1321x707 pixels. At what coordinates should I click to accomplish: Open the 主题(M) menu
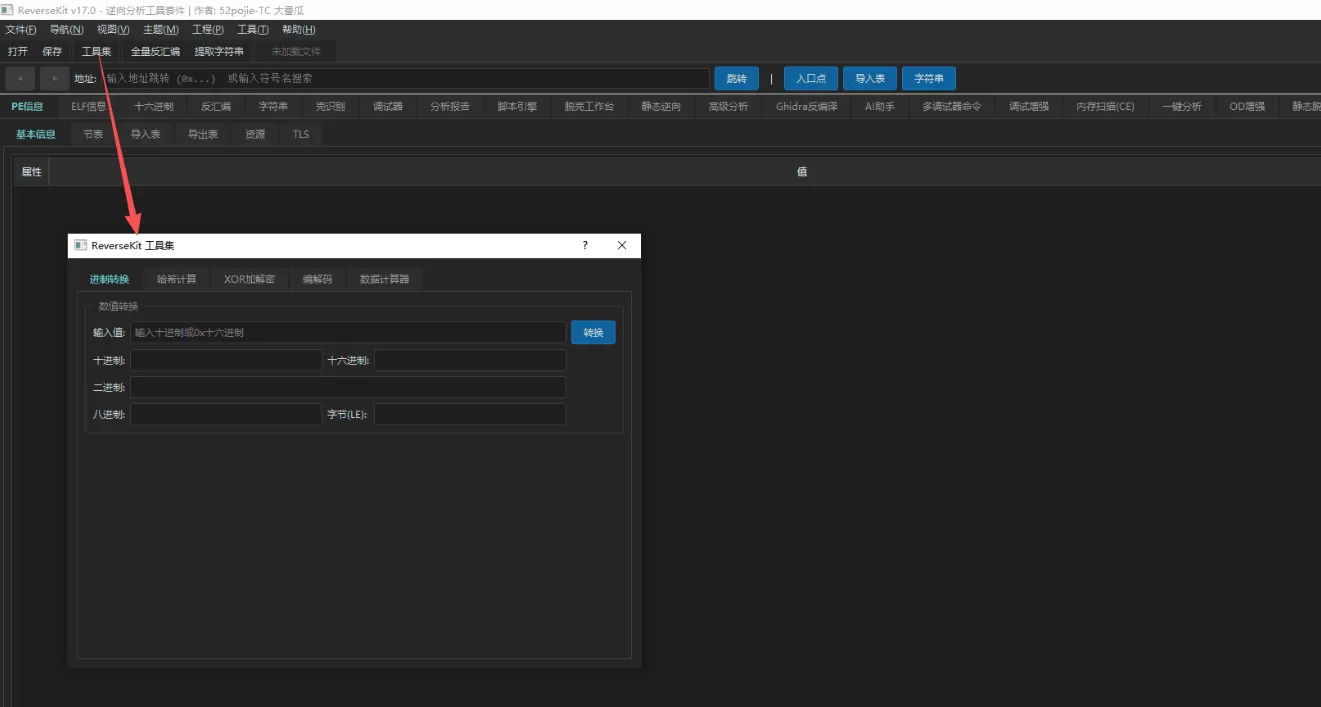click(x=161, y=30)
